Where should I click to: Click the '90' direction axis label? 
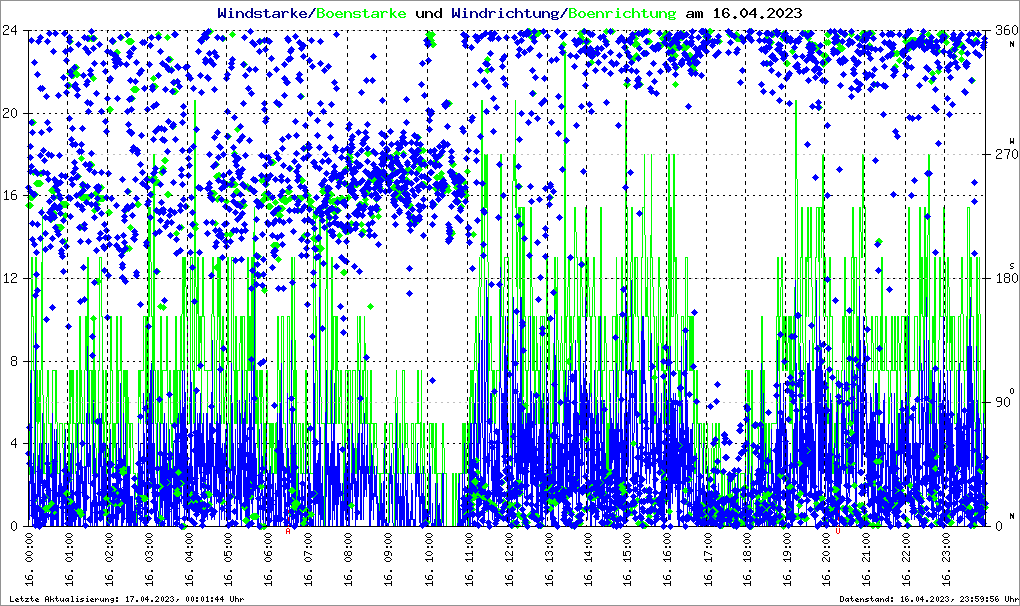1002,402
